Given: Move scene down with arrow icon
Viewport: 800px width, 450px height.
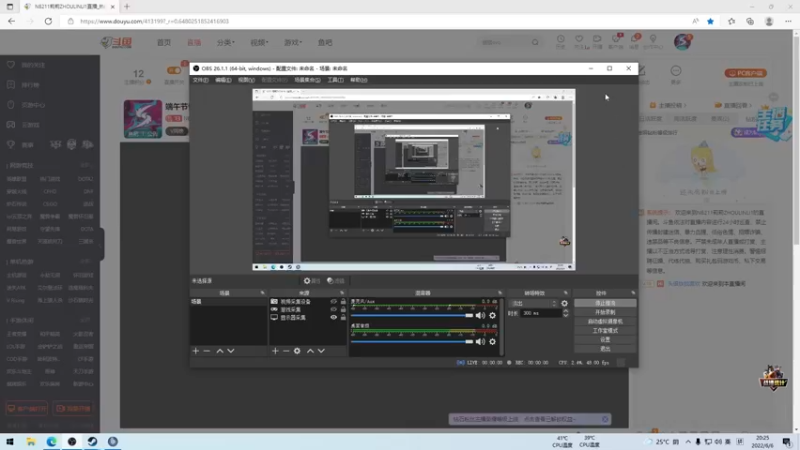Looking at the screenshot, I should pyautogui.click(x=231, y=351).
